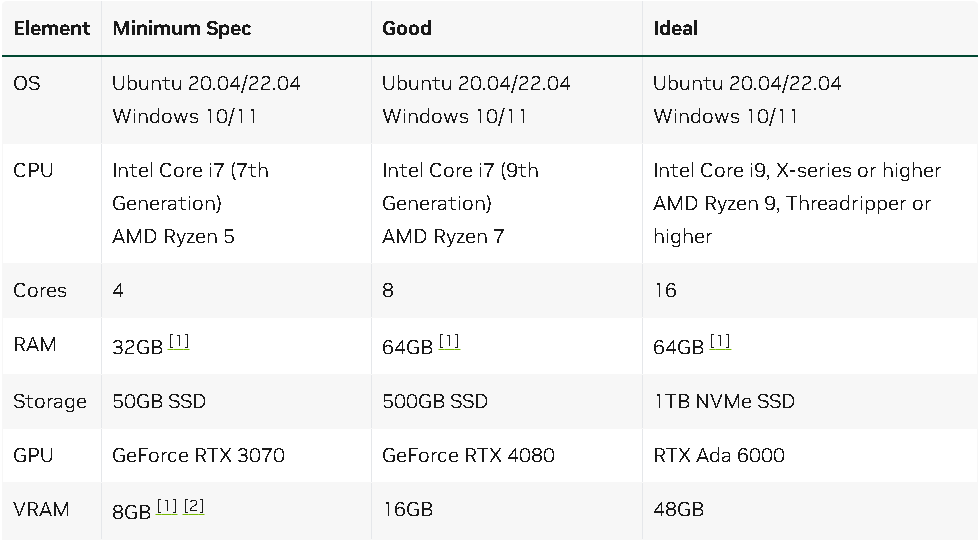Open footnote [1] link in Good RAM cell
This screenshot has height=546, width=980.
449,342
